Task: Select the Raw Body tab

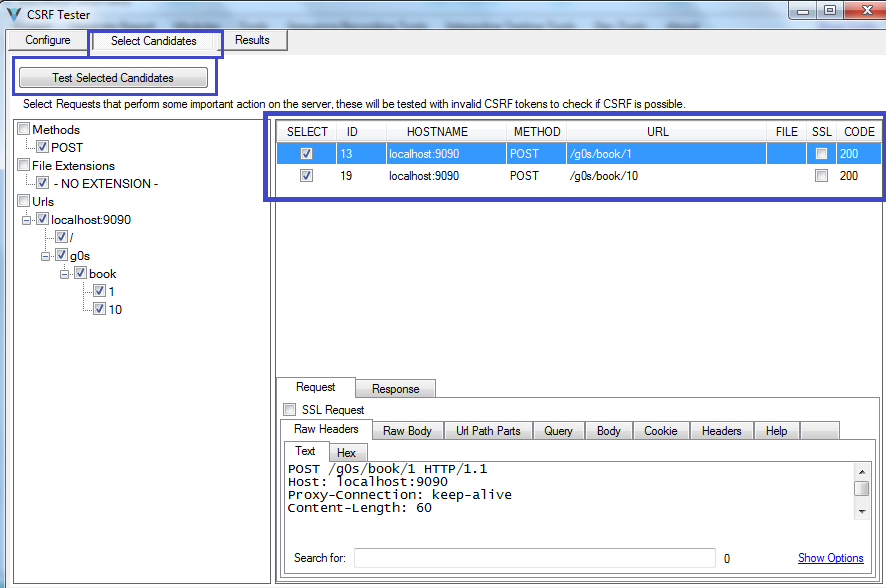Action: pos(406,430)
